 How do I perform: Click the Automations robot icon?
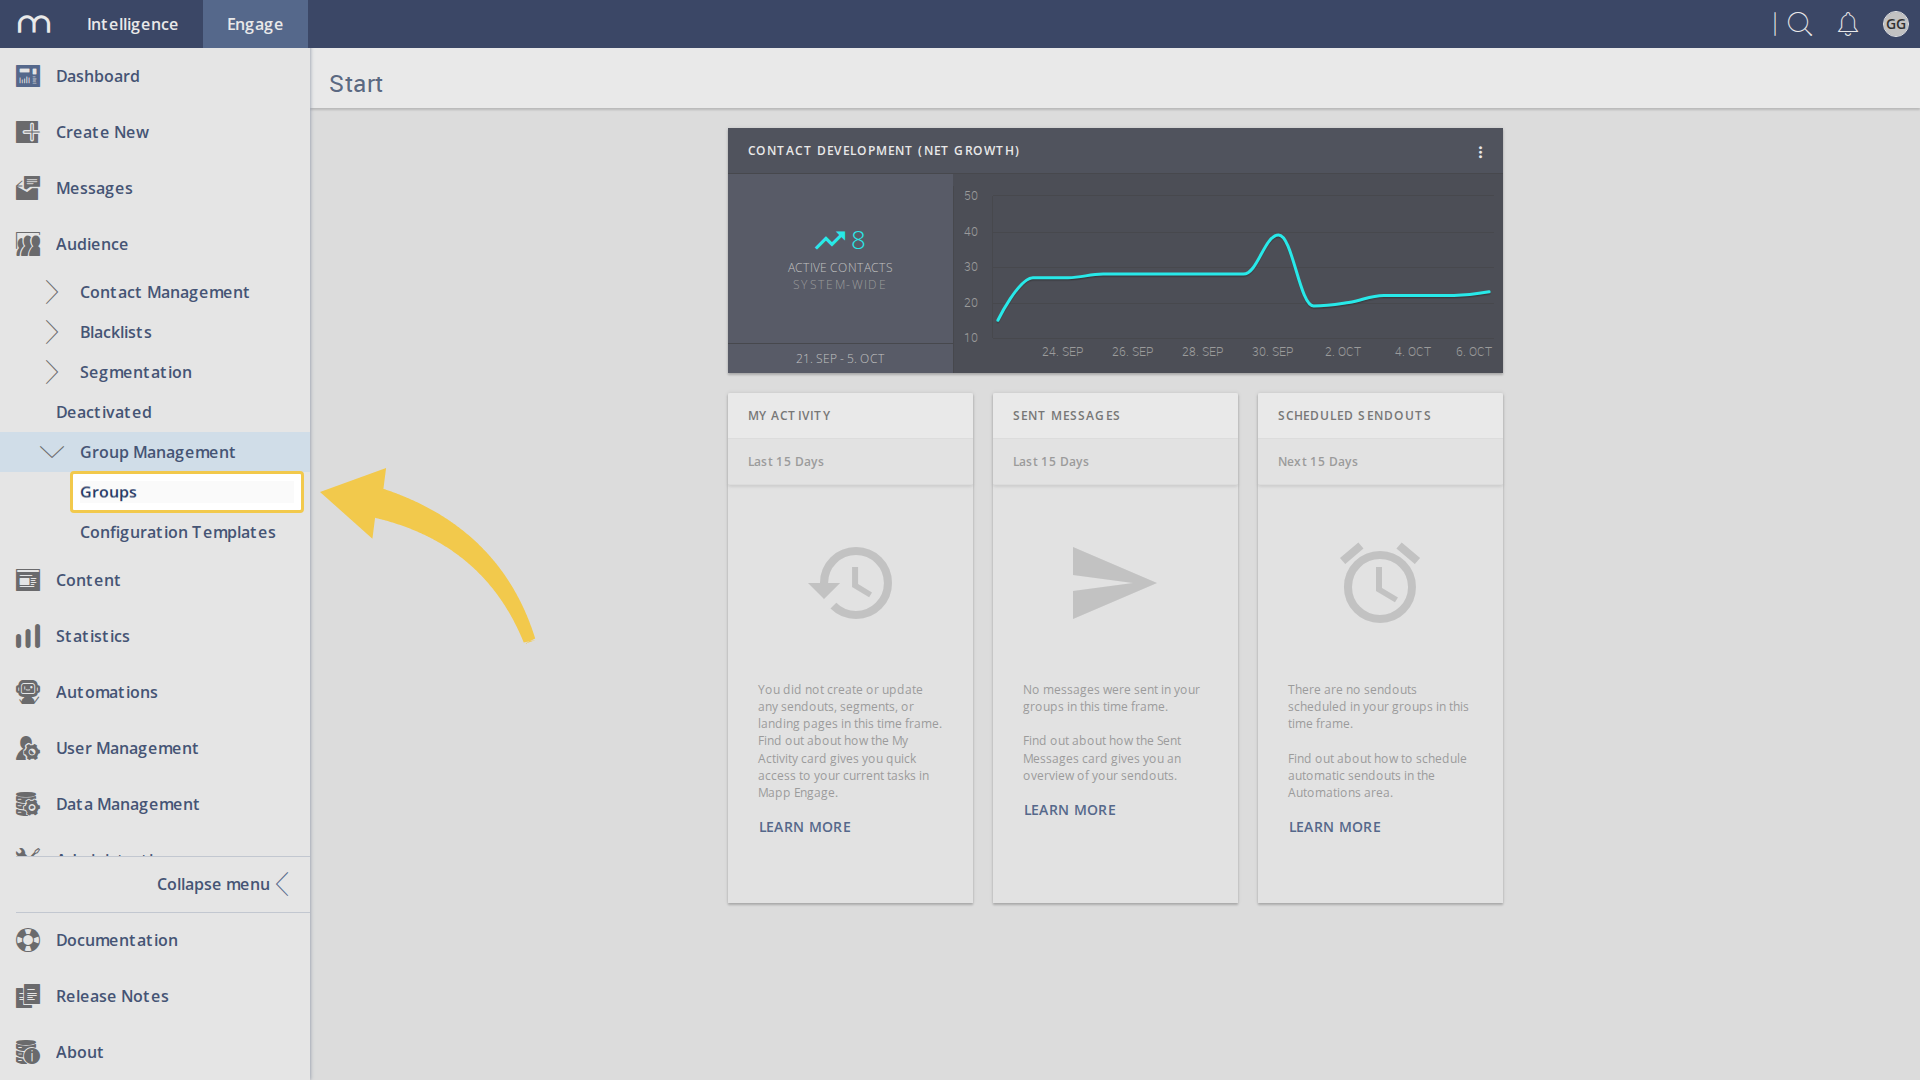(x=28, y=692)
